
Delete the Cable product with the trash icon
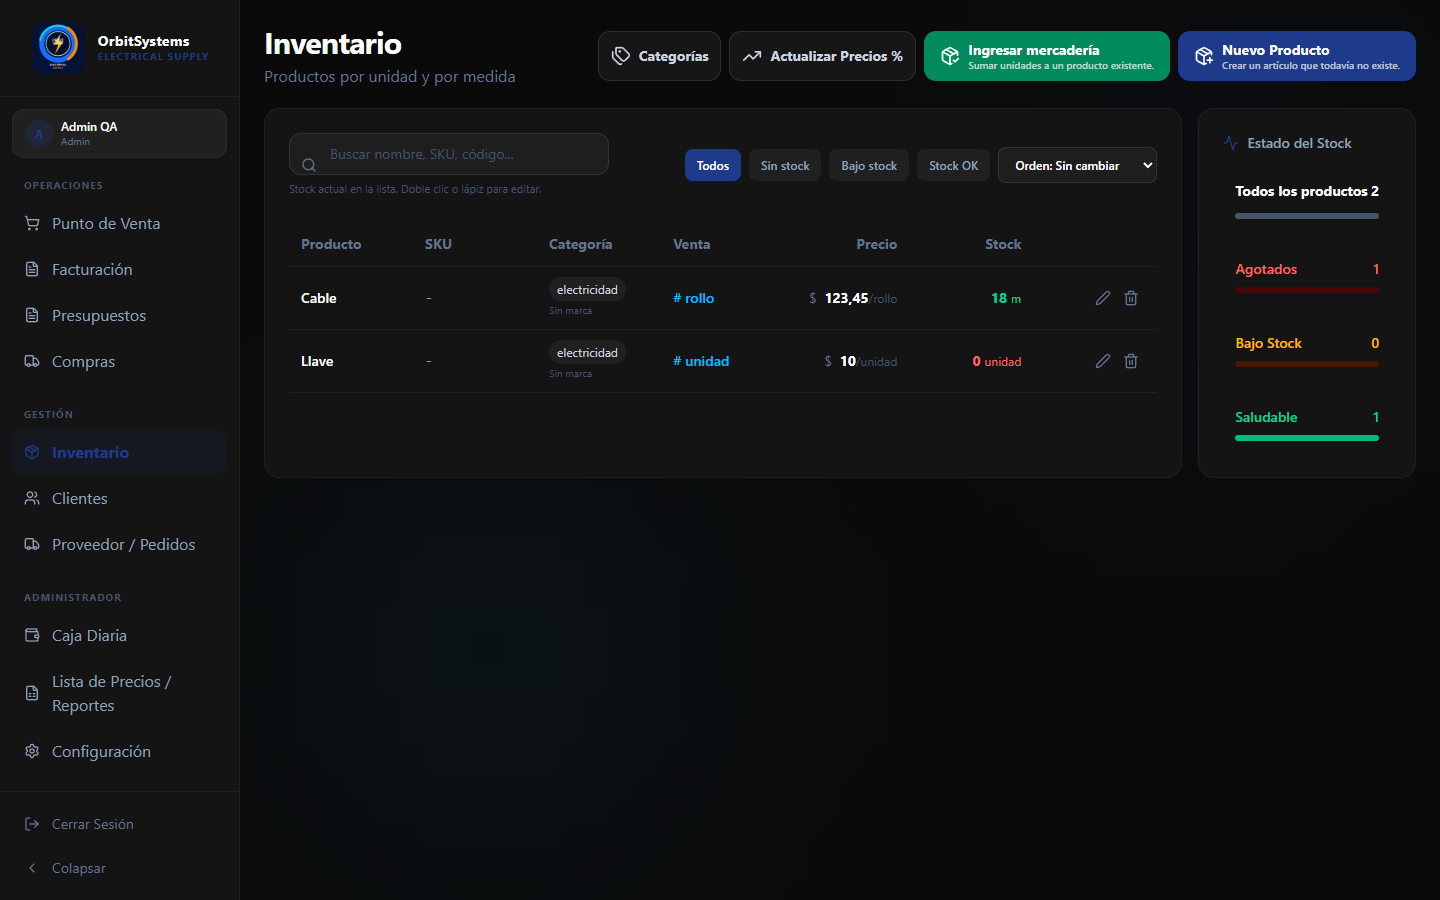[x=1131, y=298]
